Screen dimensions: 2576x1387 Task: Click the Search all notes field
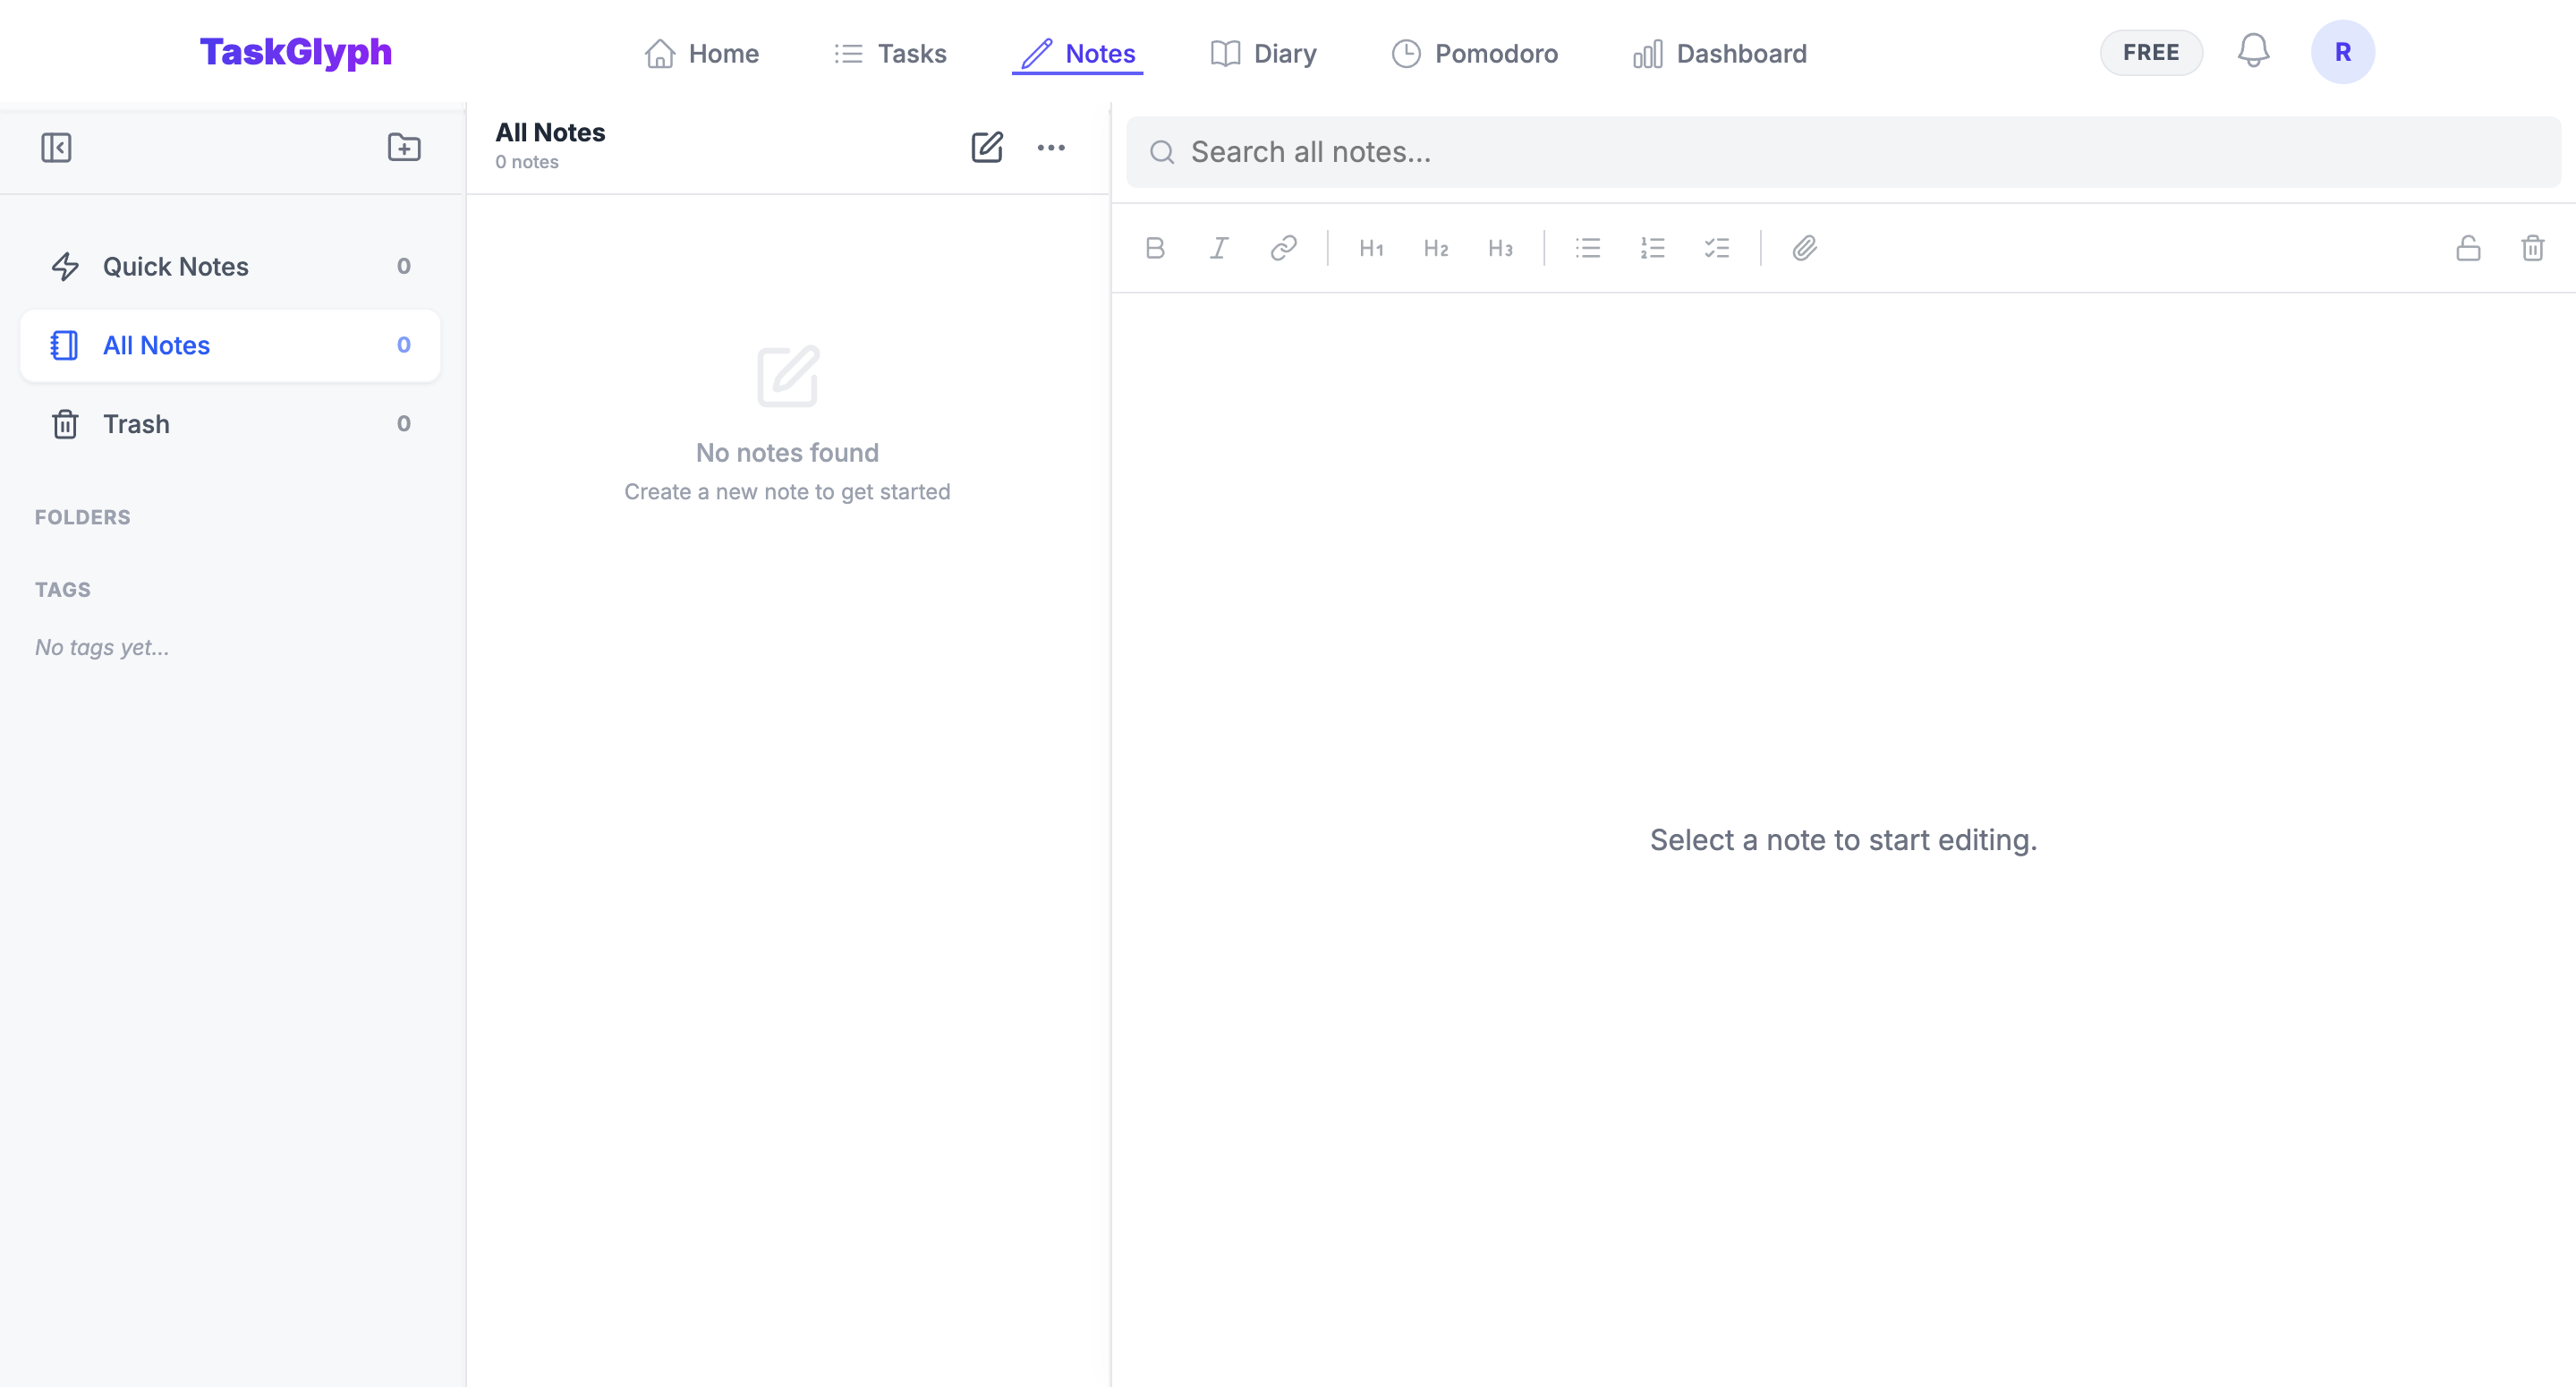pyautogui.click(x=1842, y=152)
